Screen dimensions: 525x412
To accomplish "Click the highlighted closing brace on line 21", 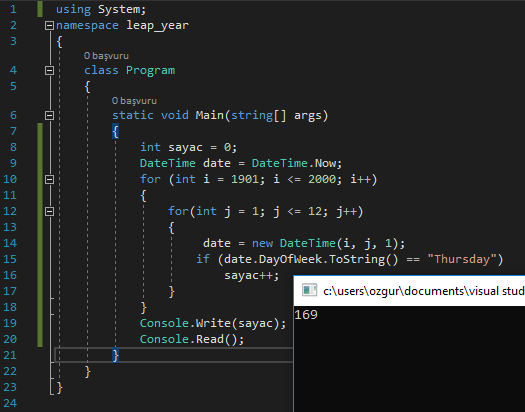I will tap(116, 355).
